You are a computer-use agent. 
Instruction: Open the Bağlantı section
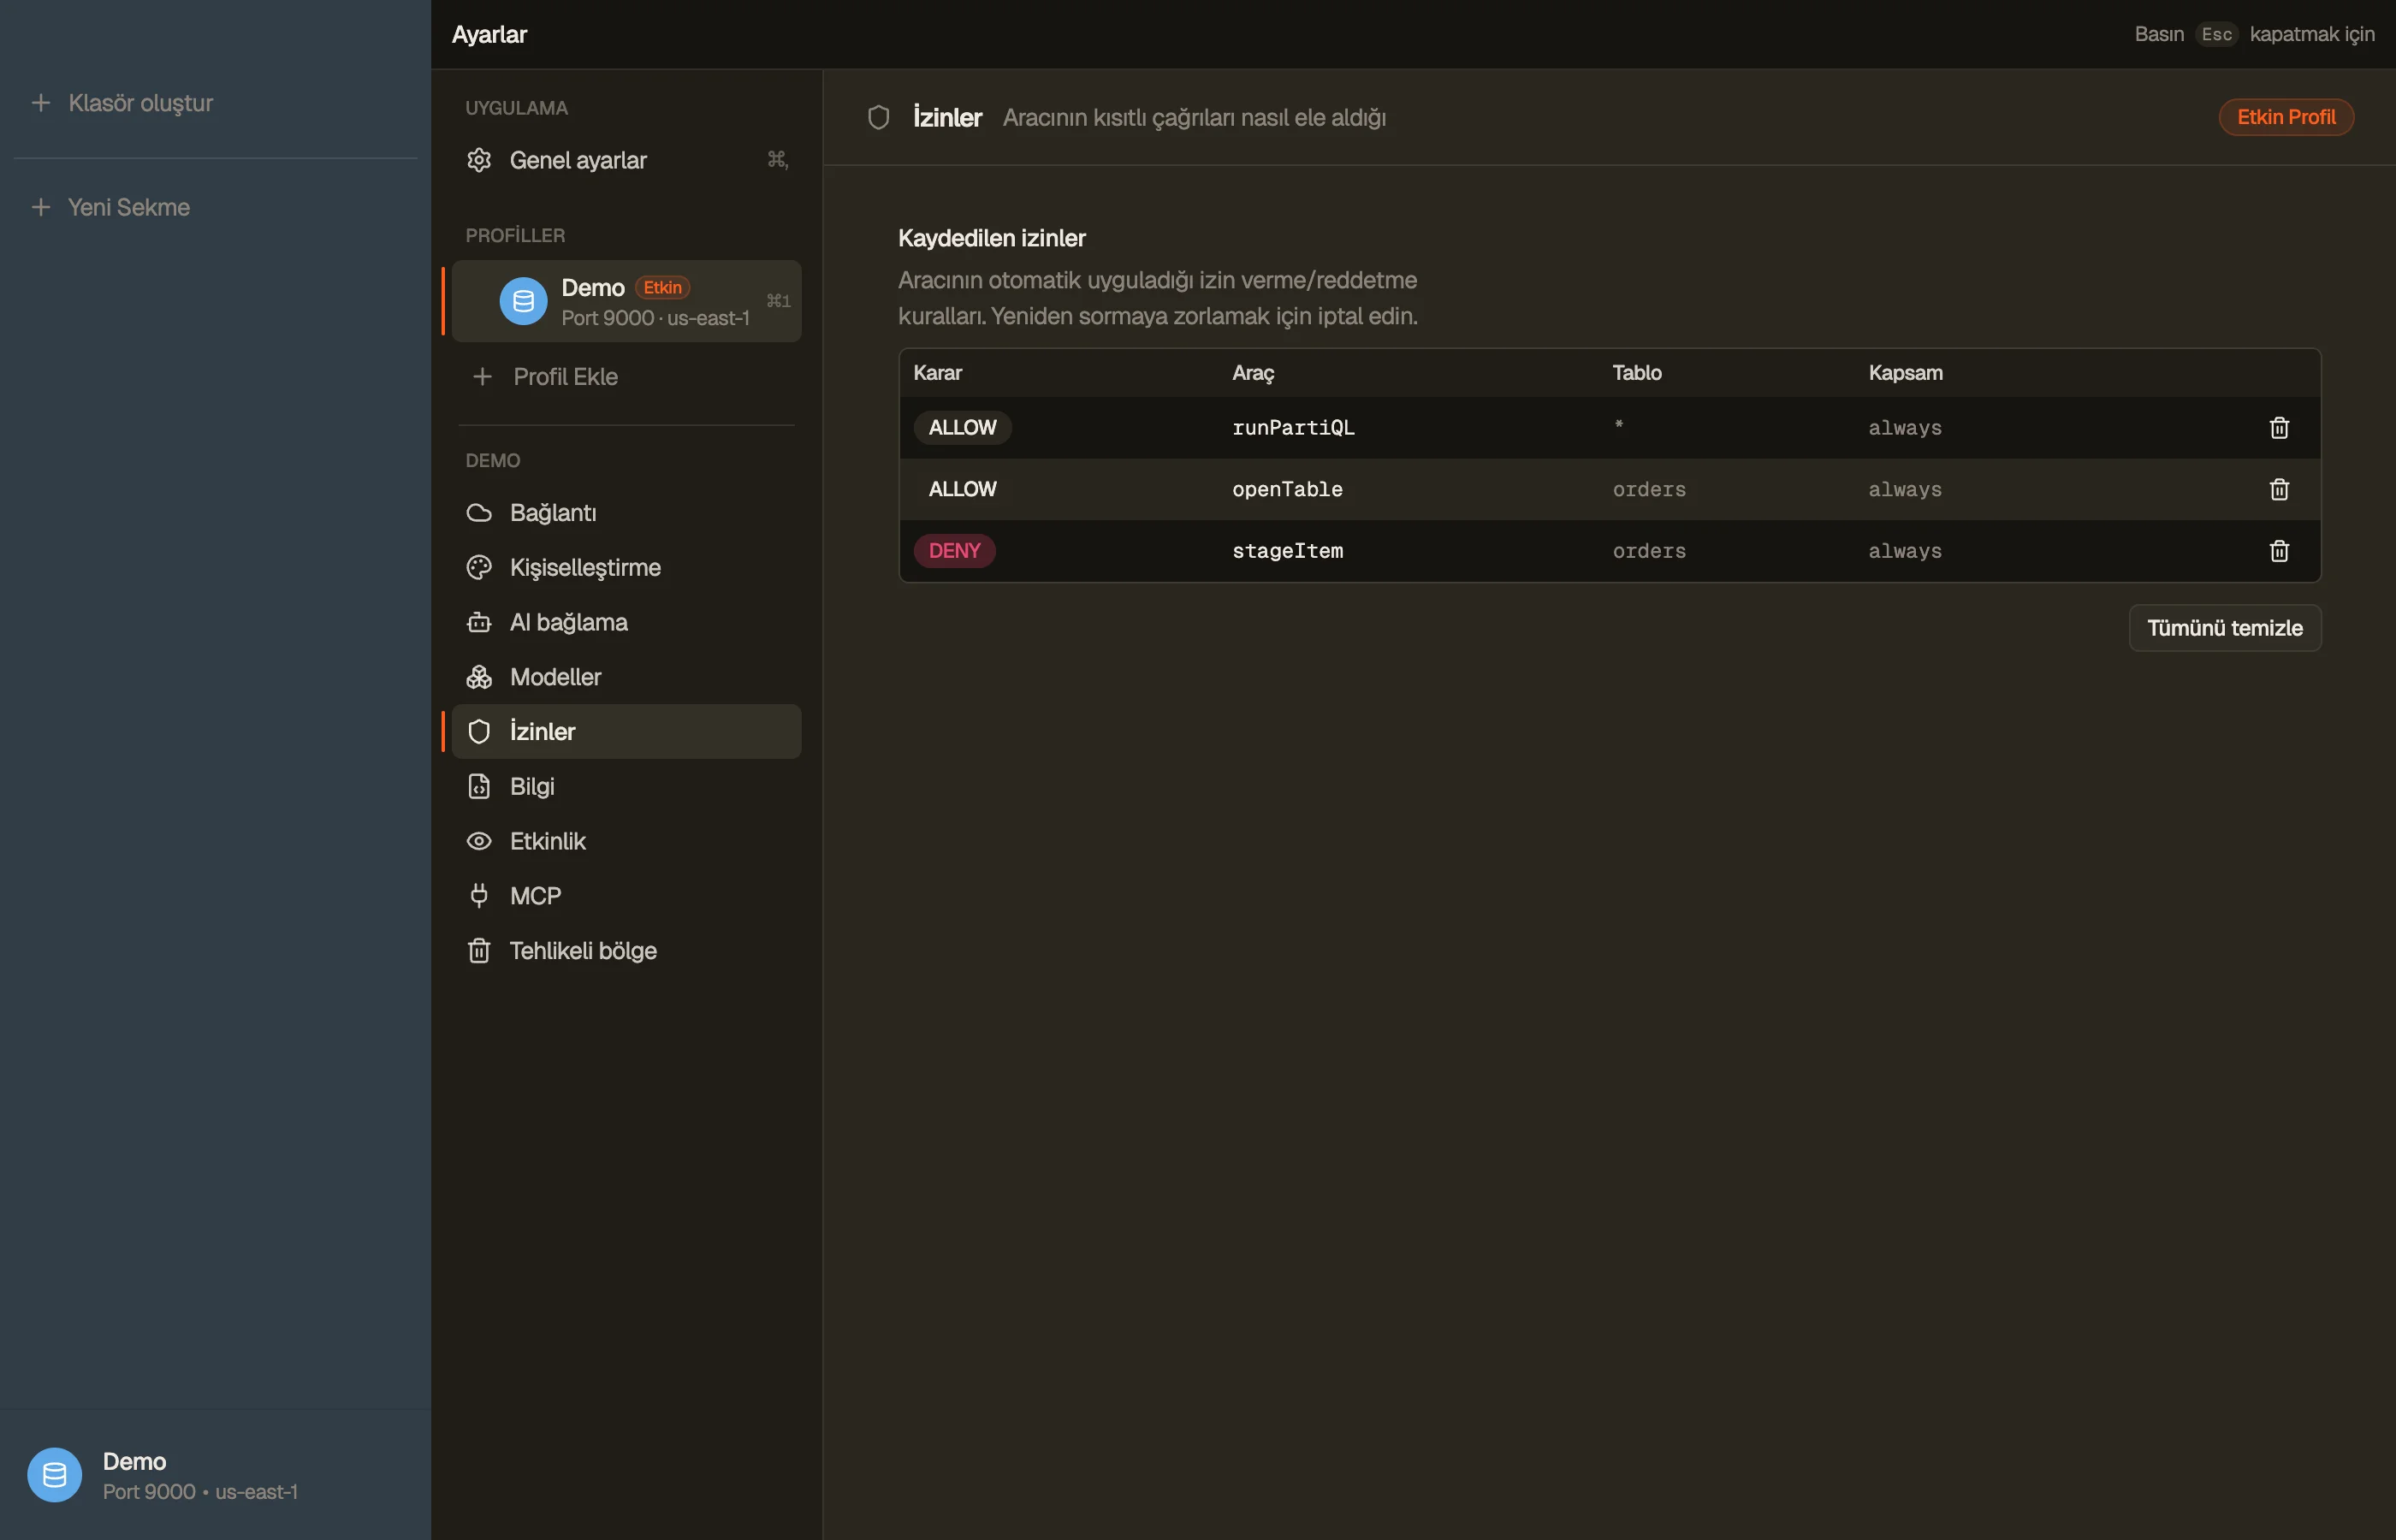point(626,513)
